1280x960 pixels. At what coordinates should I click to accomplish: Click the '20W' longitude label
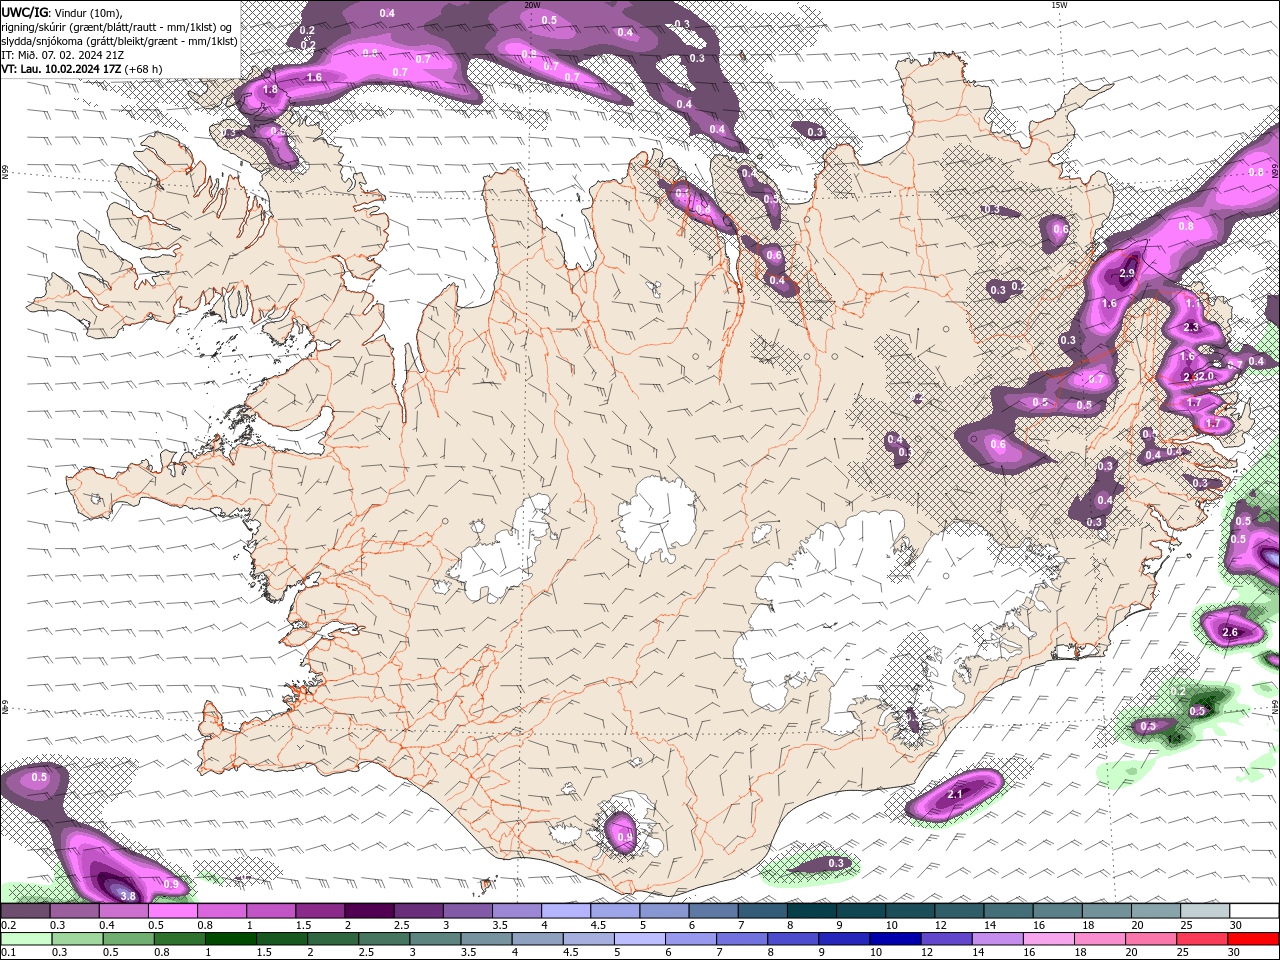[x=533, y=5]
